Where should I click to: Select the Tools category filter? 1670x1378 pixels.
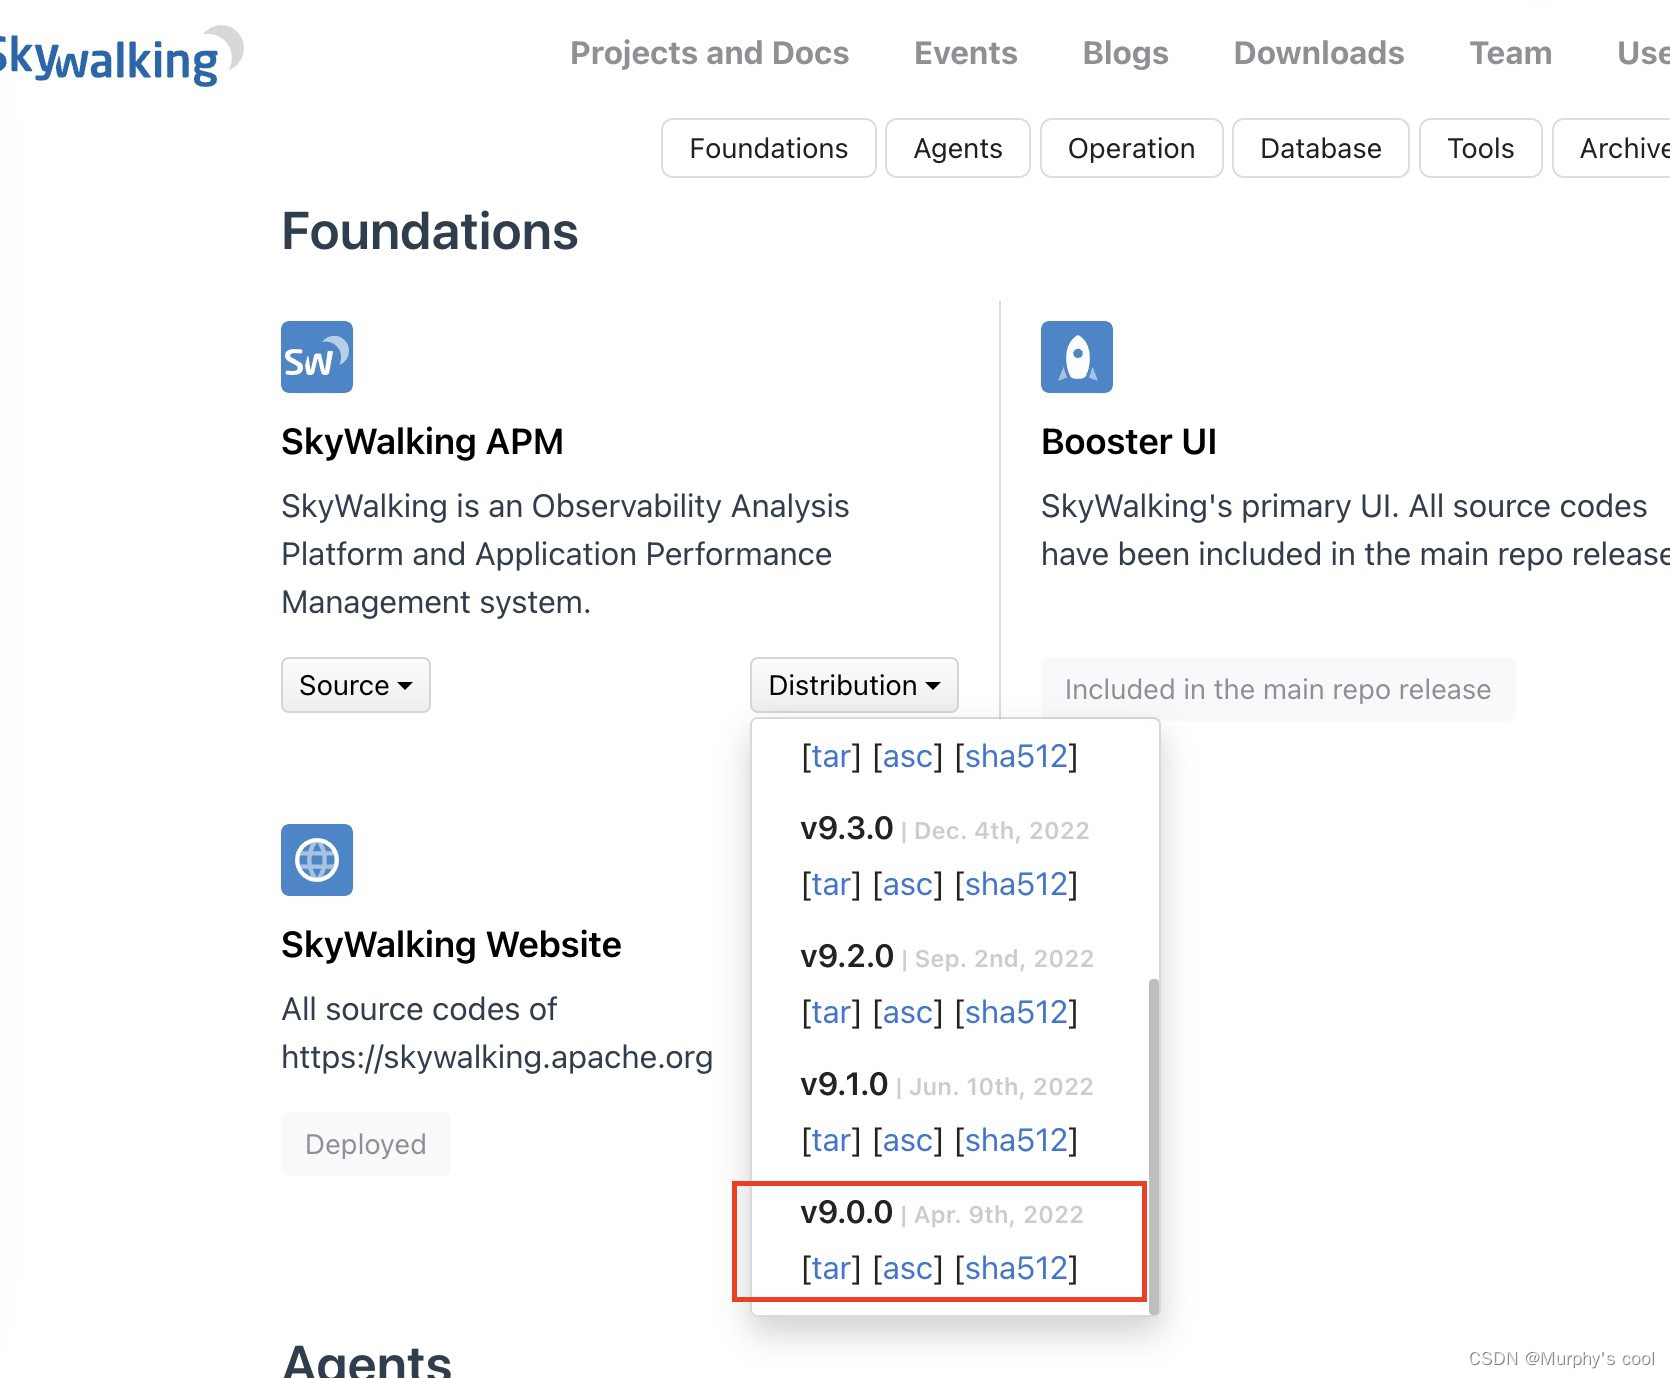tap(1479, 148)
